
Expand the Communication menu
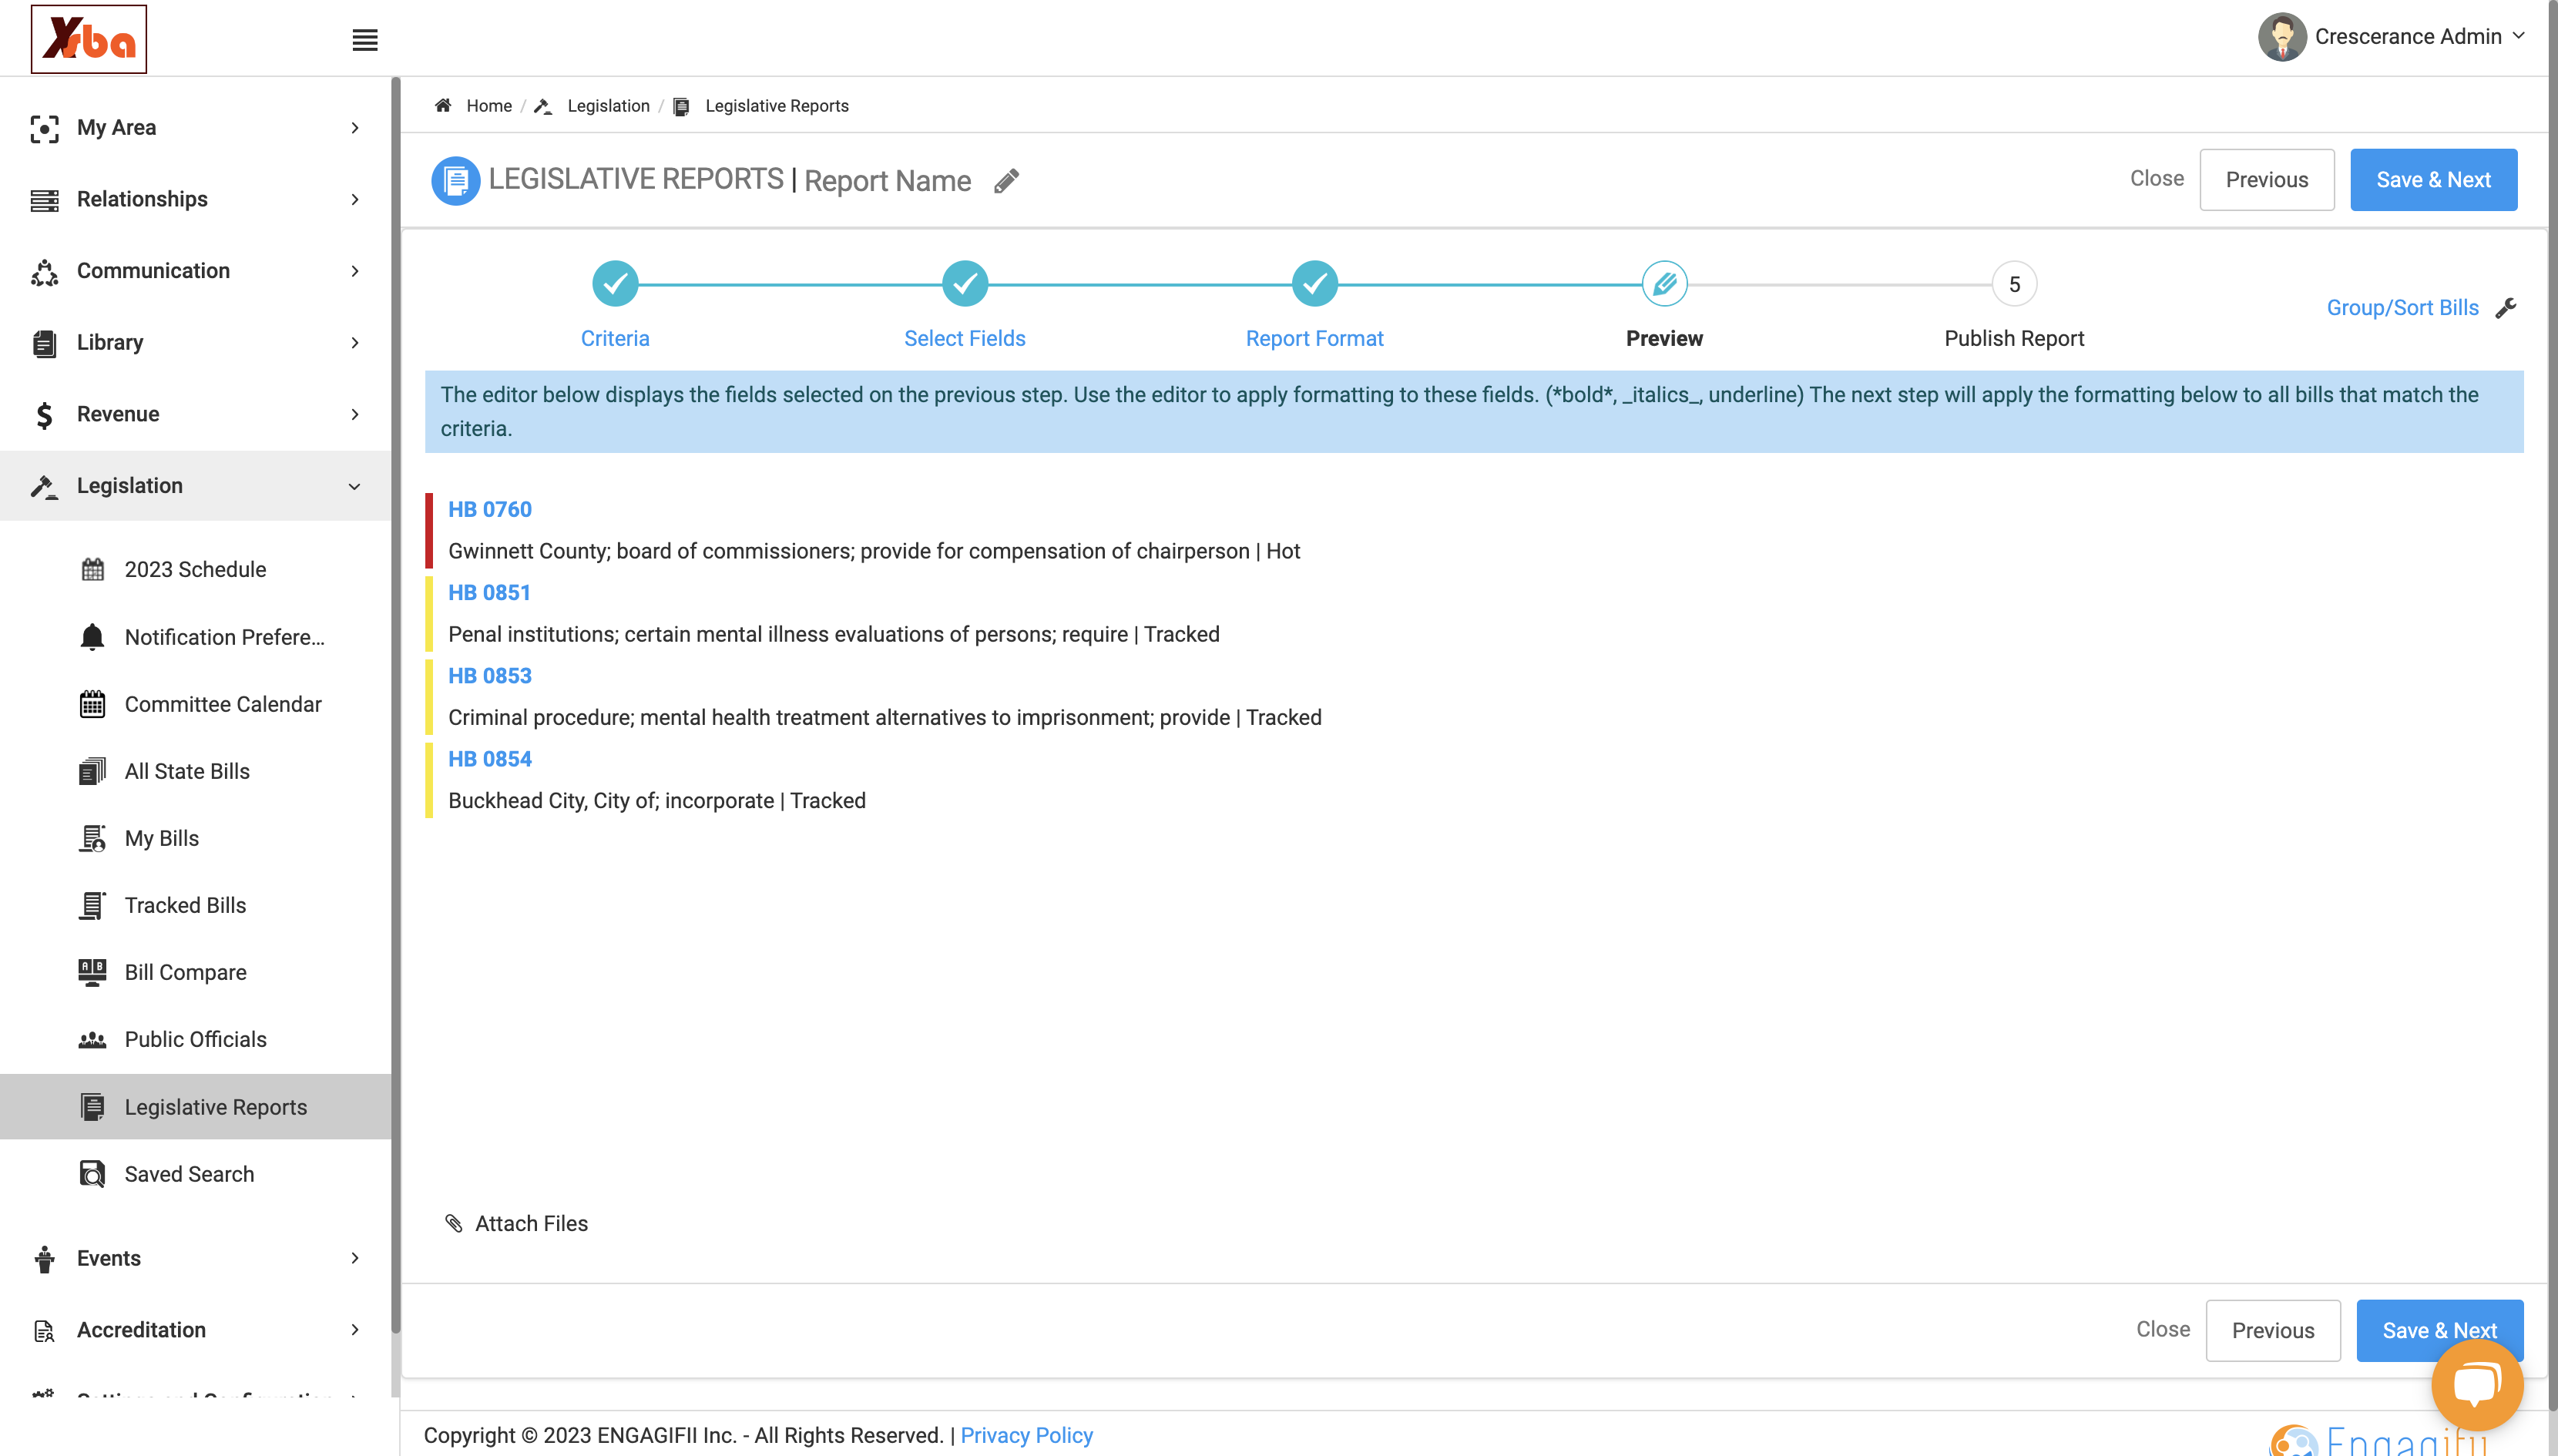click(195, 271)
